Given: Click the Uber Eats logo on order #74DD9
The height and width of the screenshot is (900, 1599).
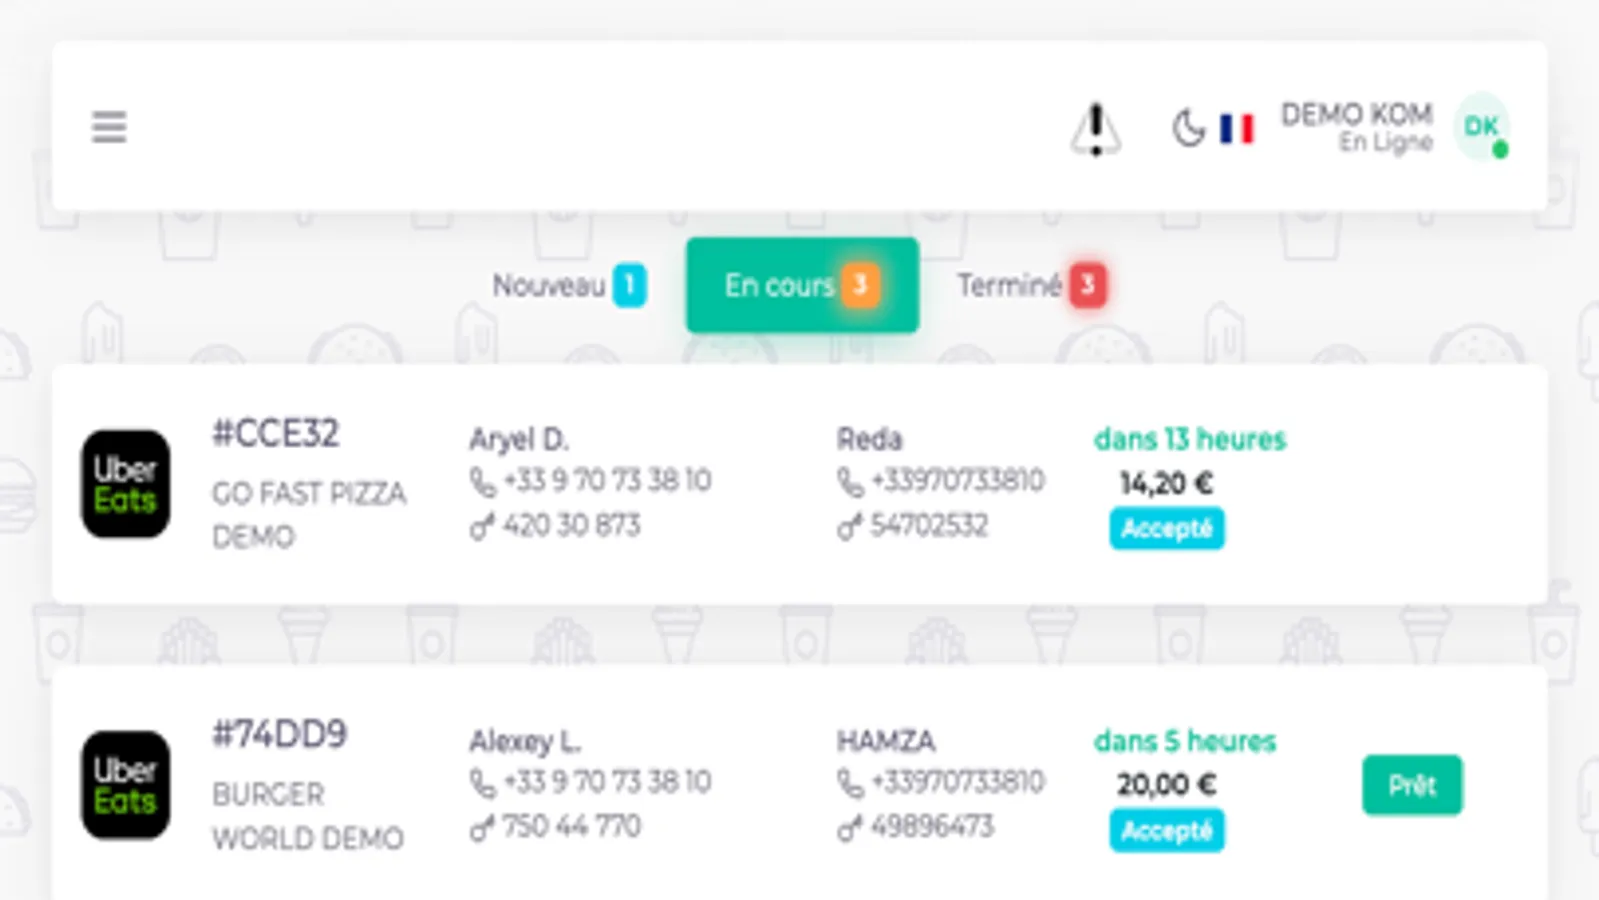Looking at the screenshot, I should pos(124,785).
